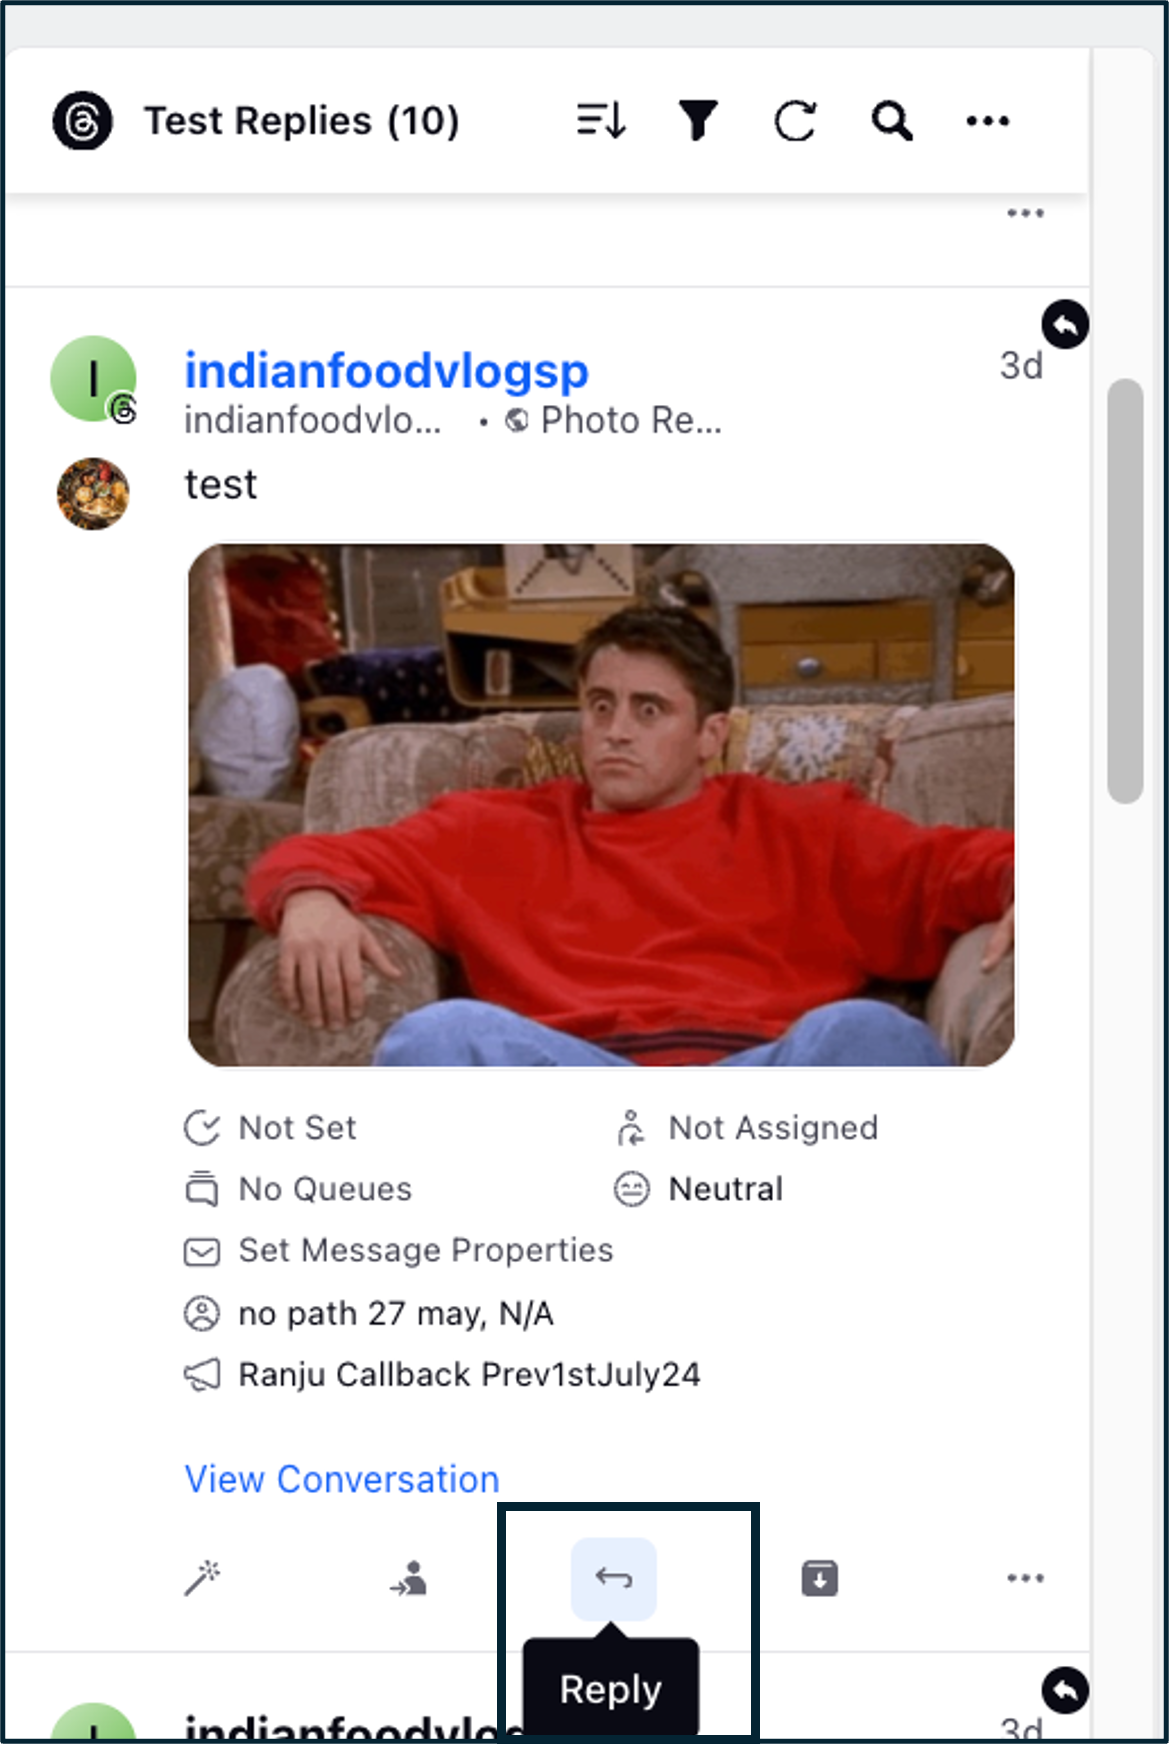This screenshot has width=1170, height=1744.
Task: Refresh the Test Replies column
Action: click(x=795, y=121)
